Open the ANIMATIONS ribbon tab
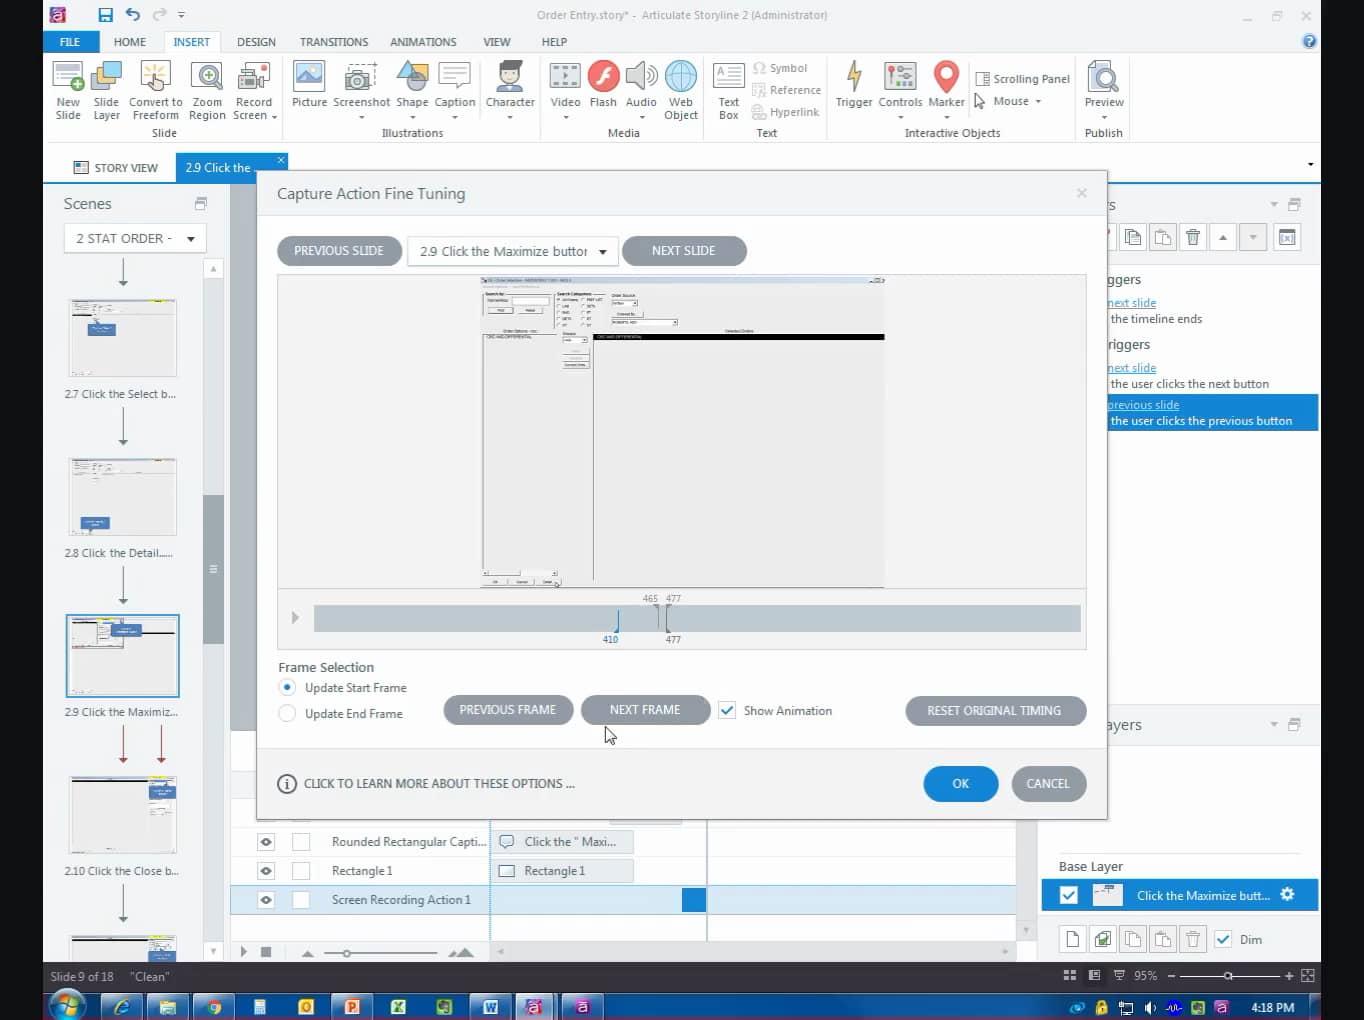 (x=423, y=42)
